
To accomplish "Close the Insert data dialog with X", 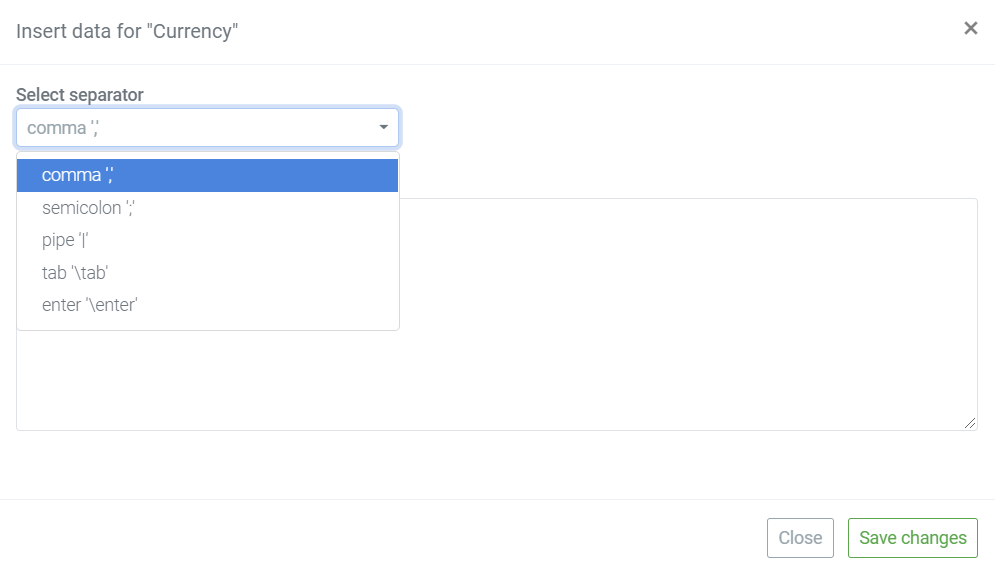I will (x=970, y=29).
